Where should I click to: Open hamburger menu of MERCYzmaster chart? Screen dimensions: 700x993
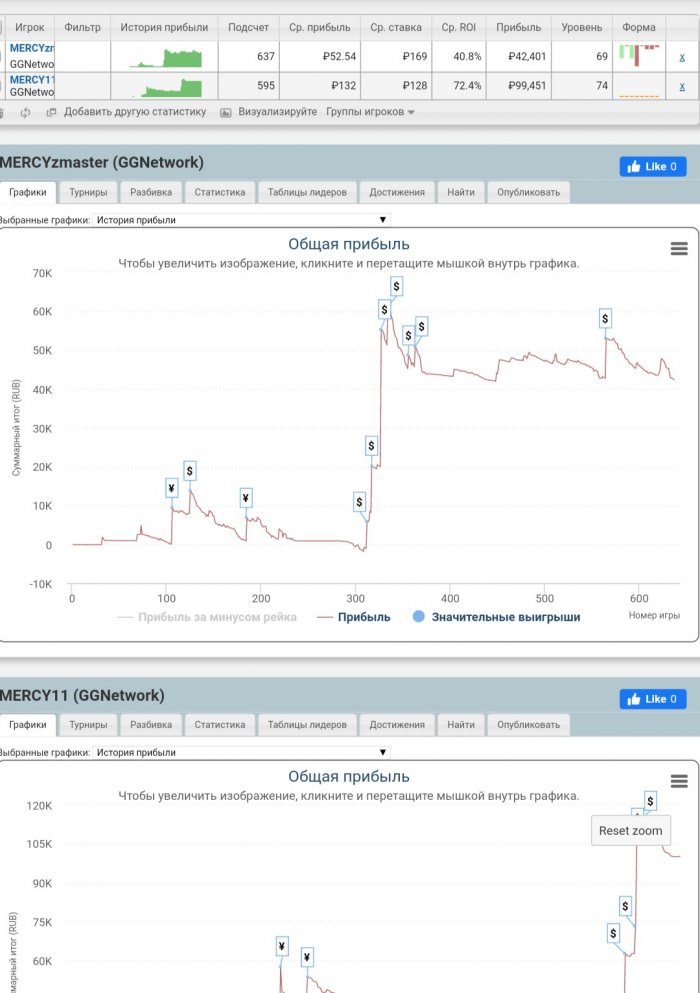pos(679,248)
